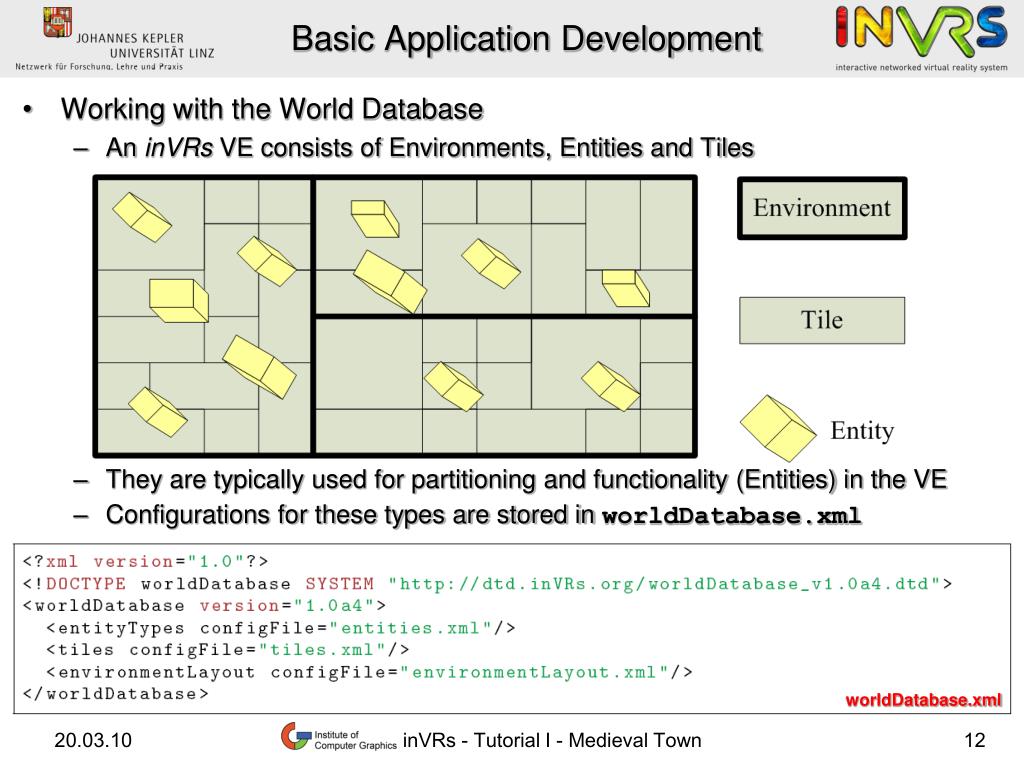Click the red 'worldDatabase.xml' label

[x=923, y=700]
